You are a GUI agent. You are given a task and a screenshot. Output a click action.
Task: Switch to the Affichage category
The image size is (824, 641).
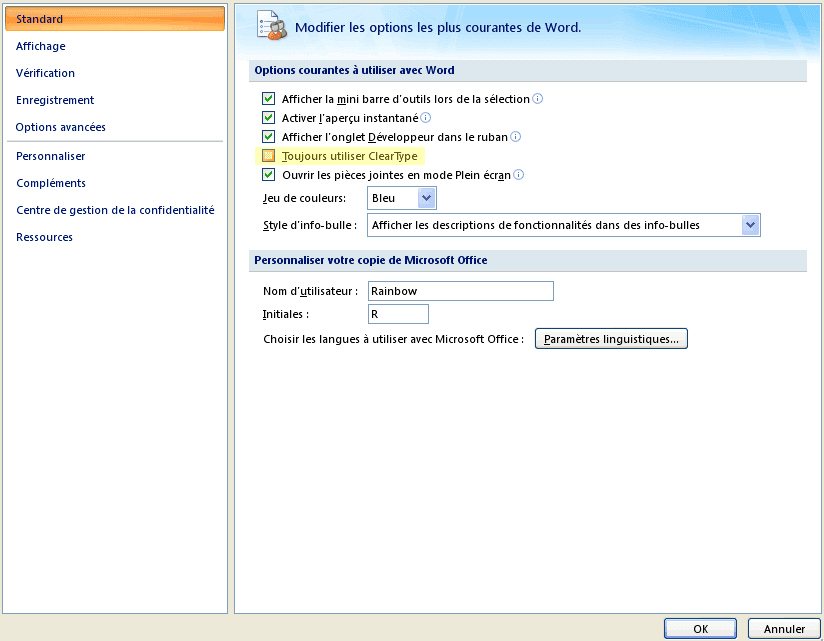click(x=40, y=46)
